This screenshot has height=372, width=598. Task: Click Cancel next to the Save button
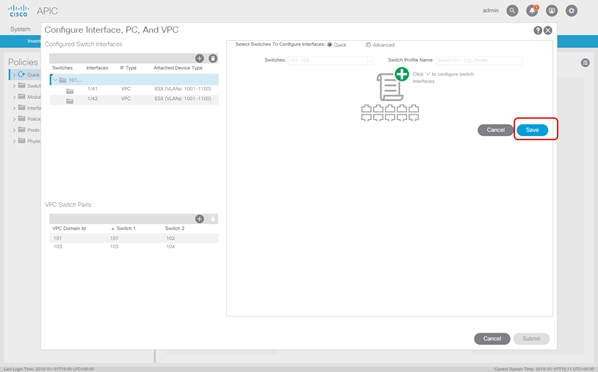coord(495,130)
